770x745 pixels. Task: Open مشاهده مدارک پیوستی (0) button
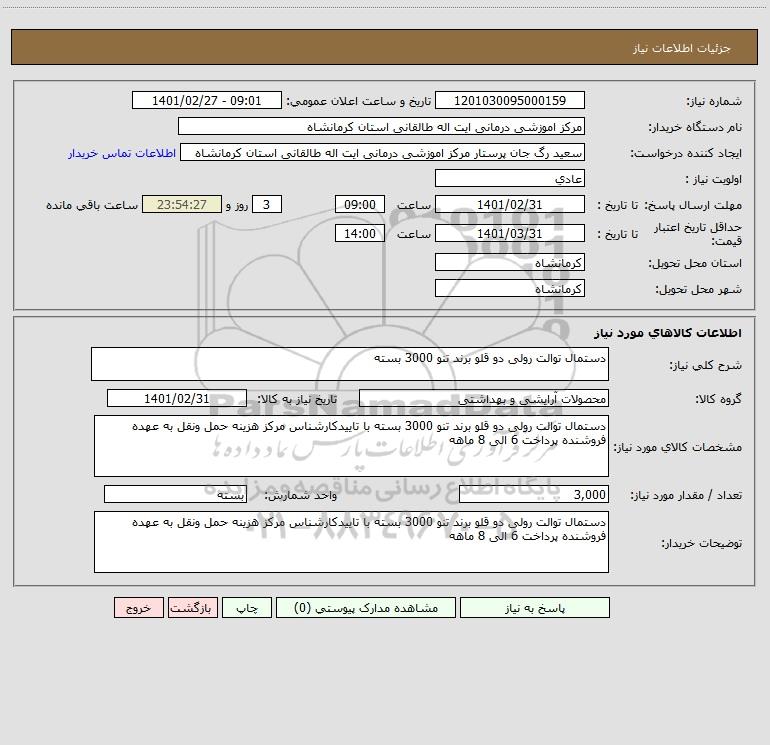click(x=366, y=607)
